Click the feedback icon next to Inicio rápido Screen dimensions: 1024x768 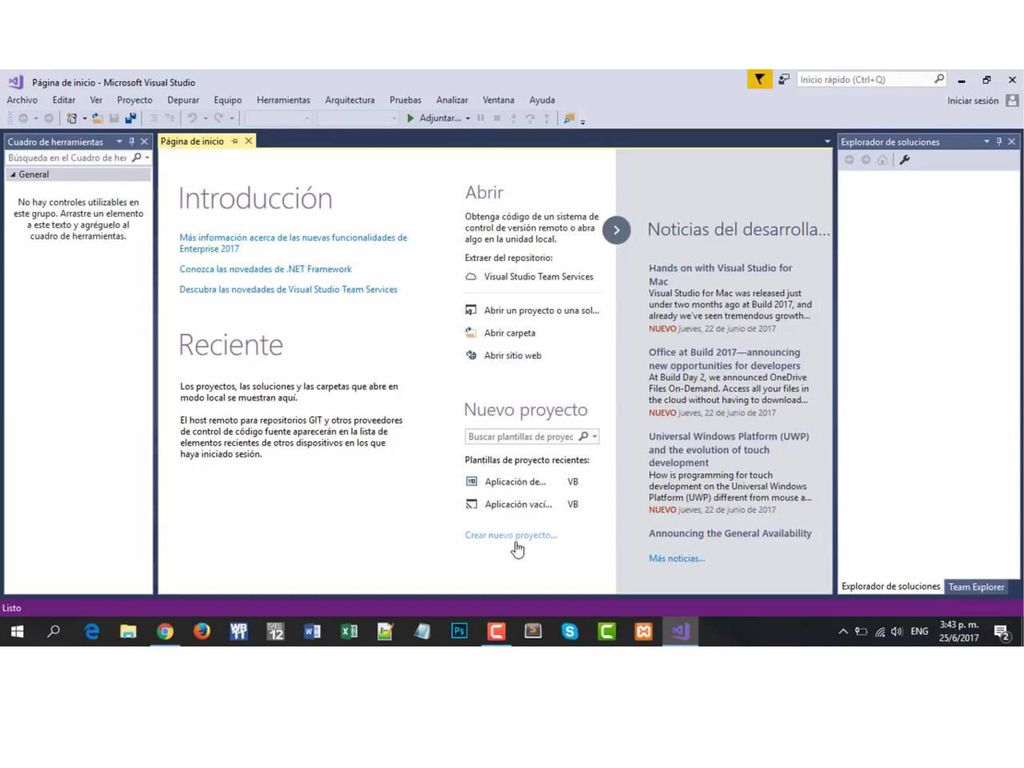[x=784, y=80]
